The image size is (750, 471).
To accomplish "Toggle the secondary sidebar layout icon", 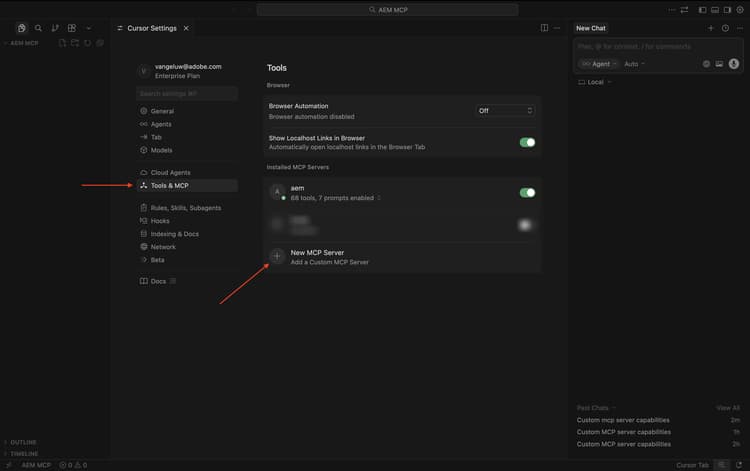I will [x=727, y=10].
